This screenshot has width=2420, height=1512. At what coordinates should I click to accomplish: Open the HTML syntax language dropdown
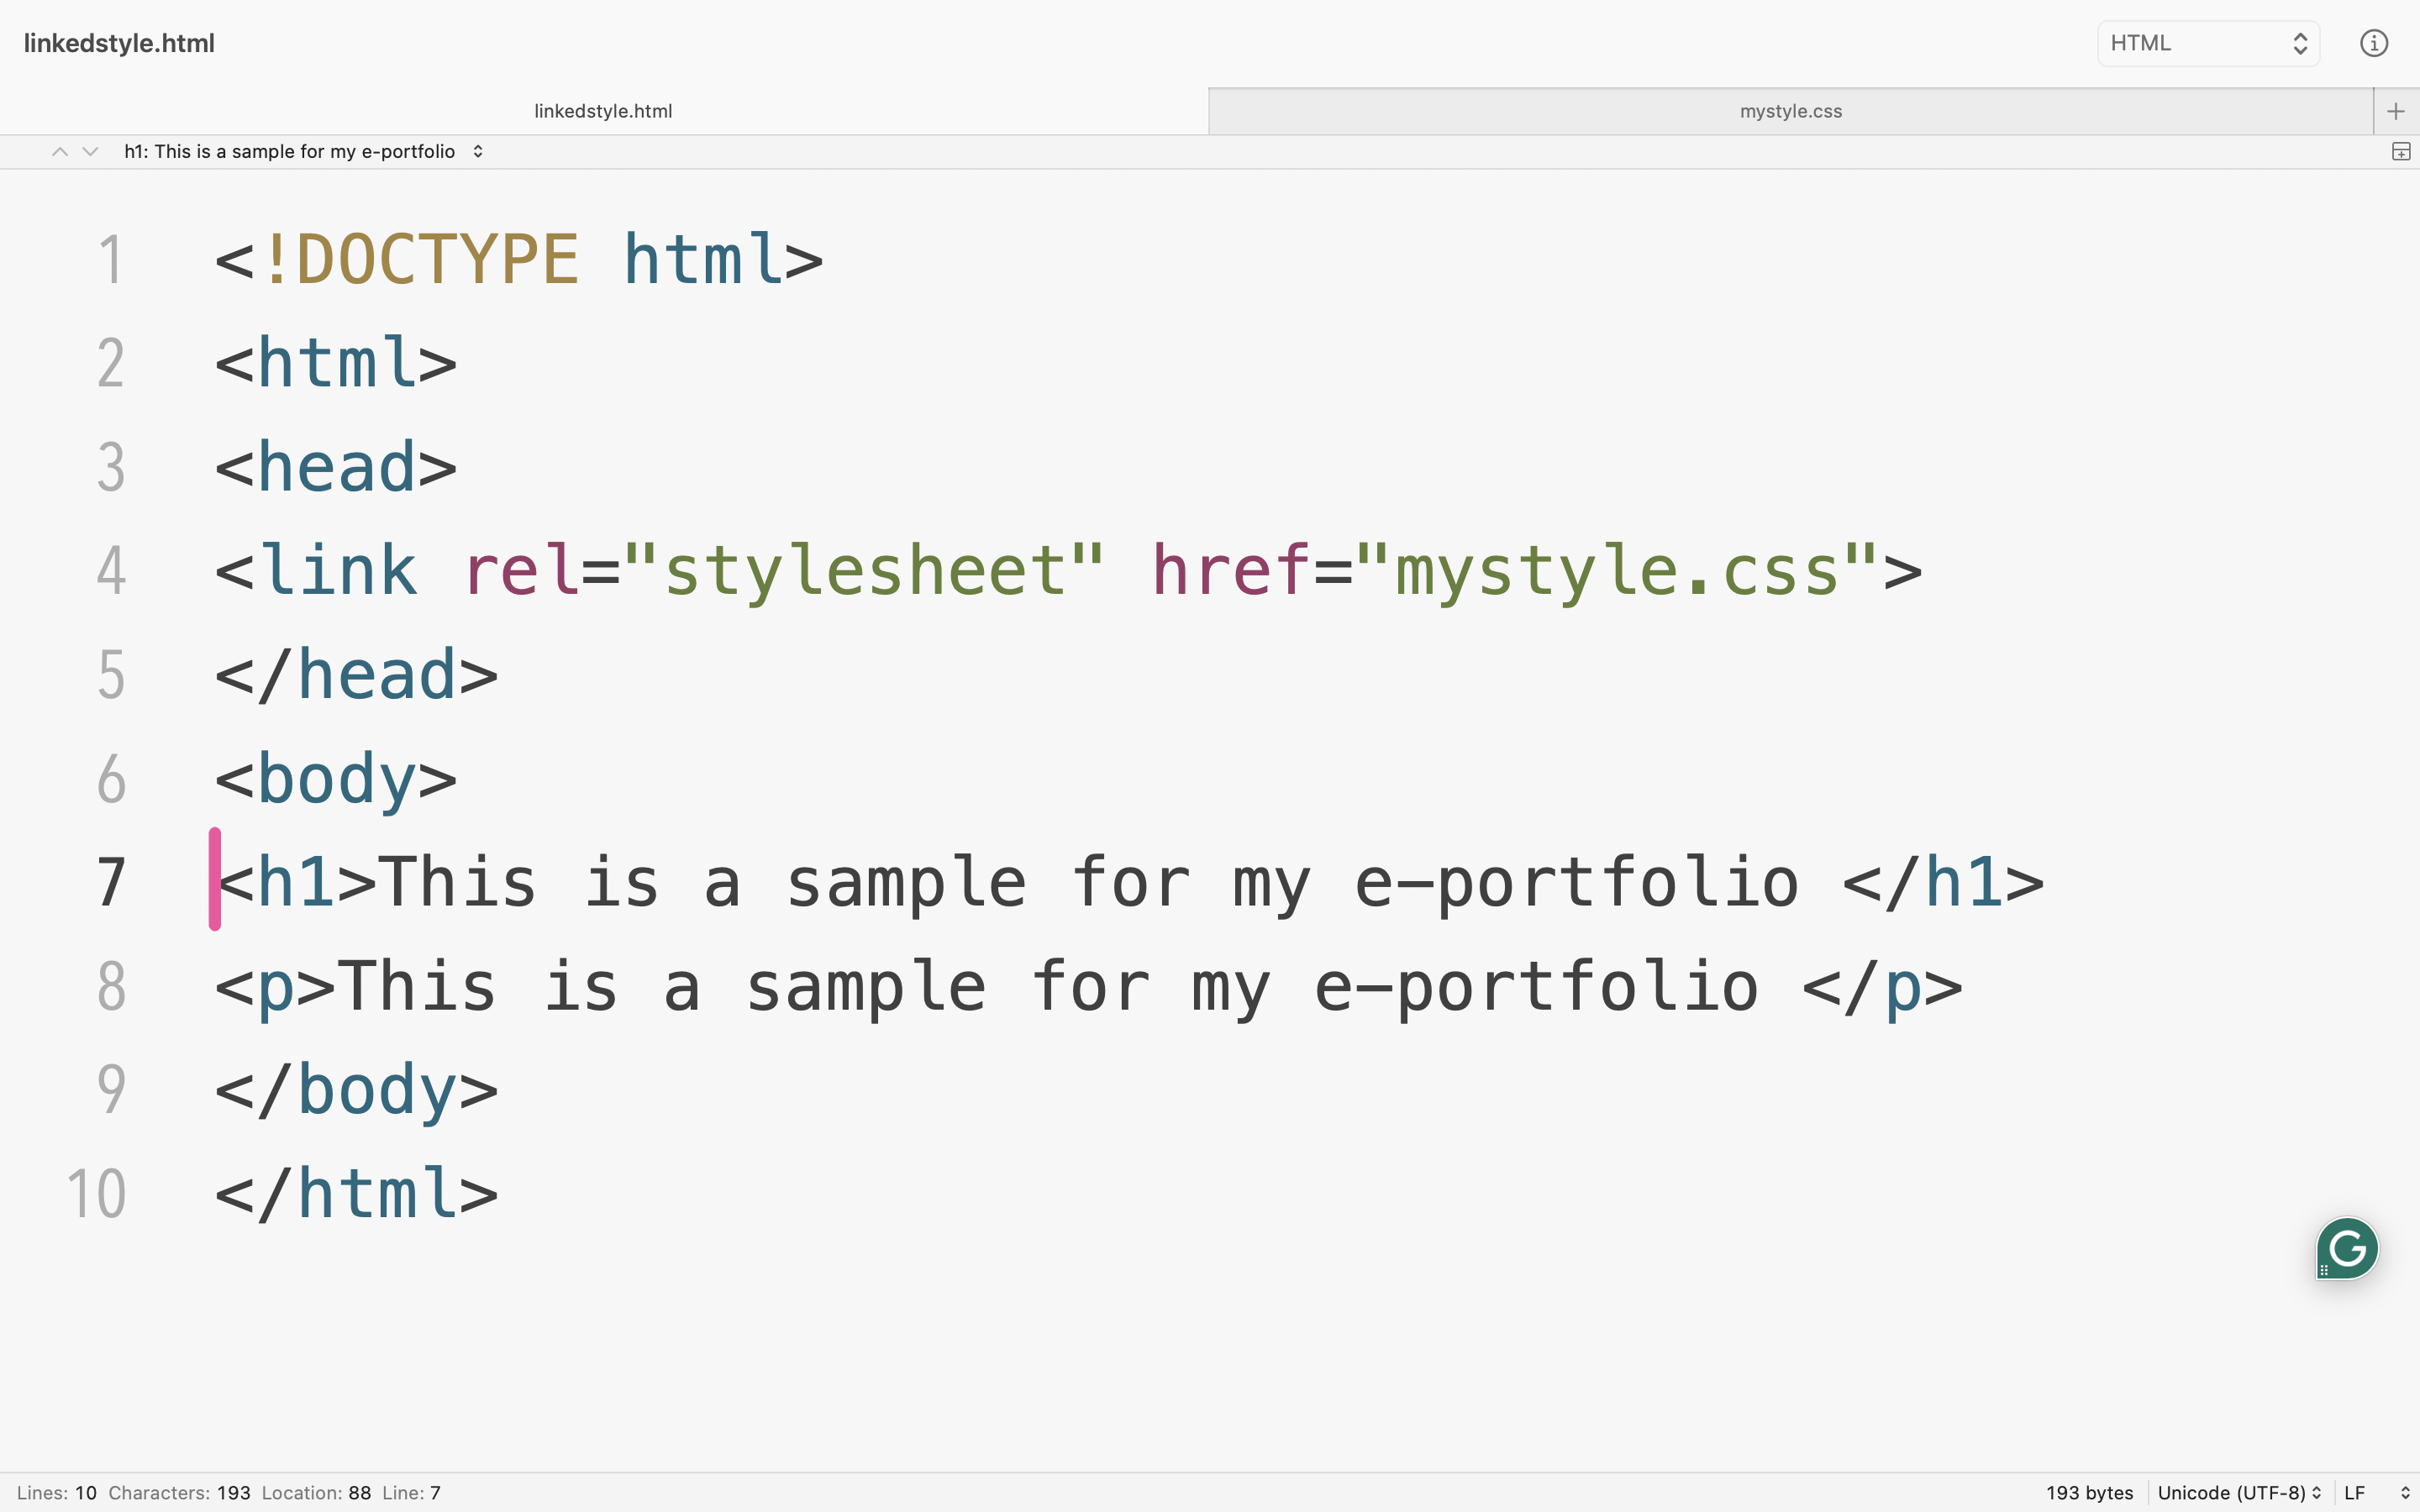pos(2208,43)
